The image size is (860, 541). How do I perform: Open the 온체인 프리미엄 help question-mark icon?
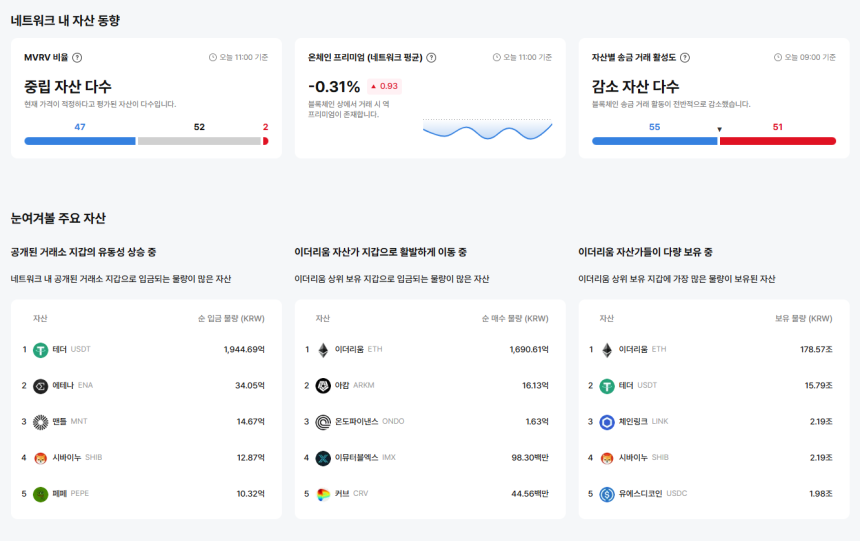pos(432,58)
